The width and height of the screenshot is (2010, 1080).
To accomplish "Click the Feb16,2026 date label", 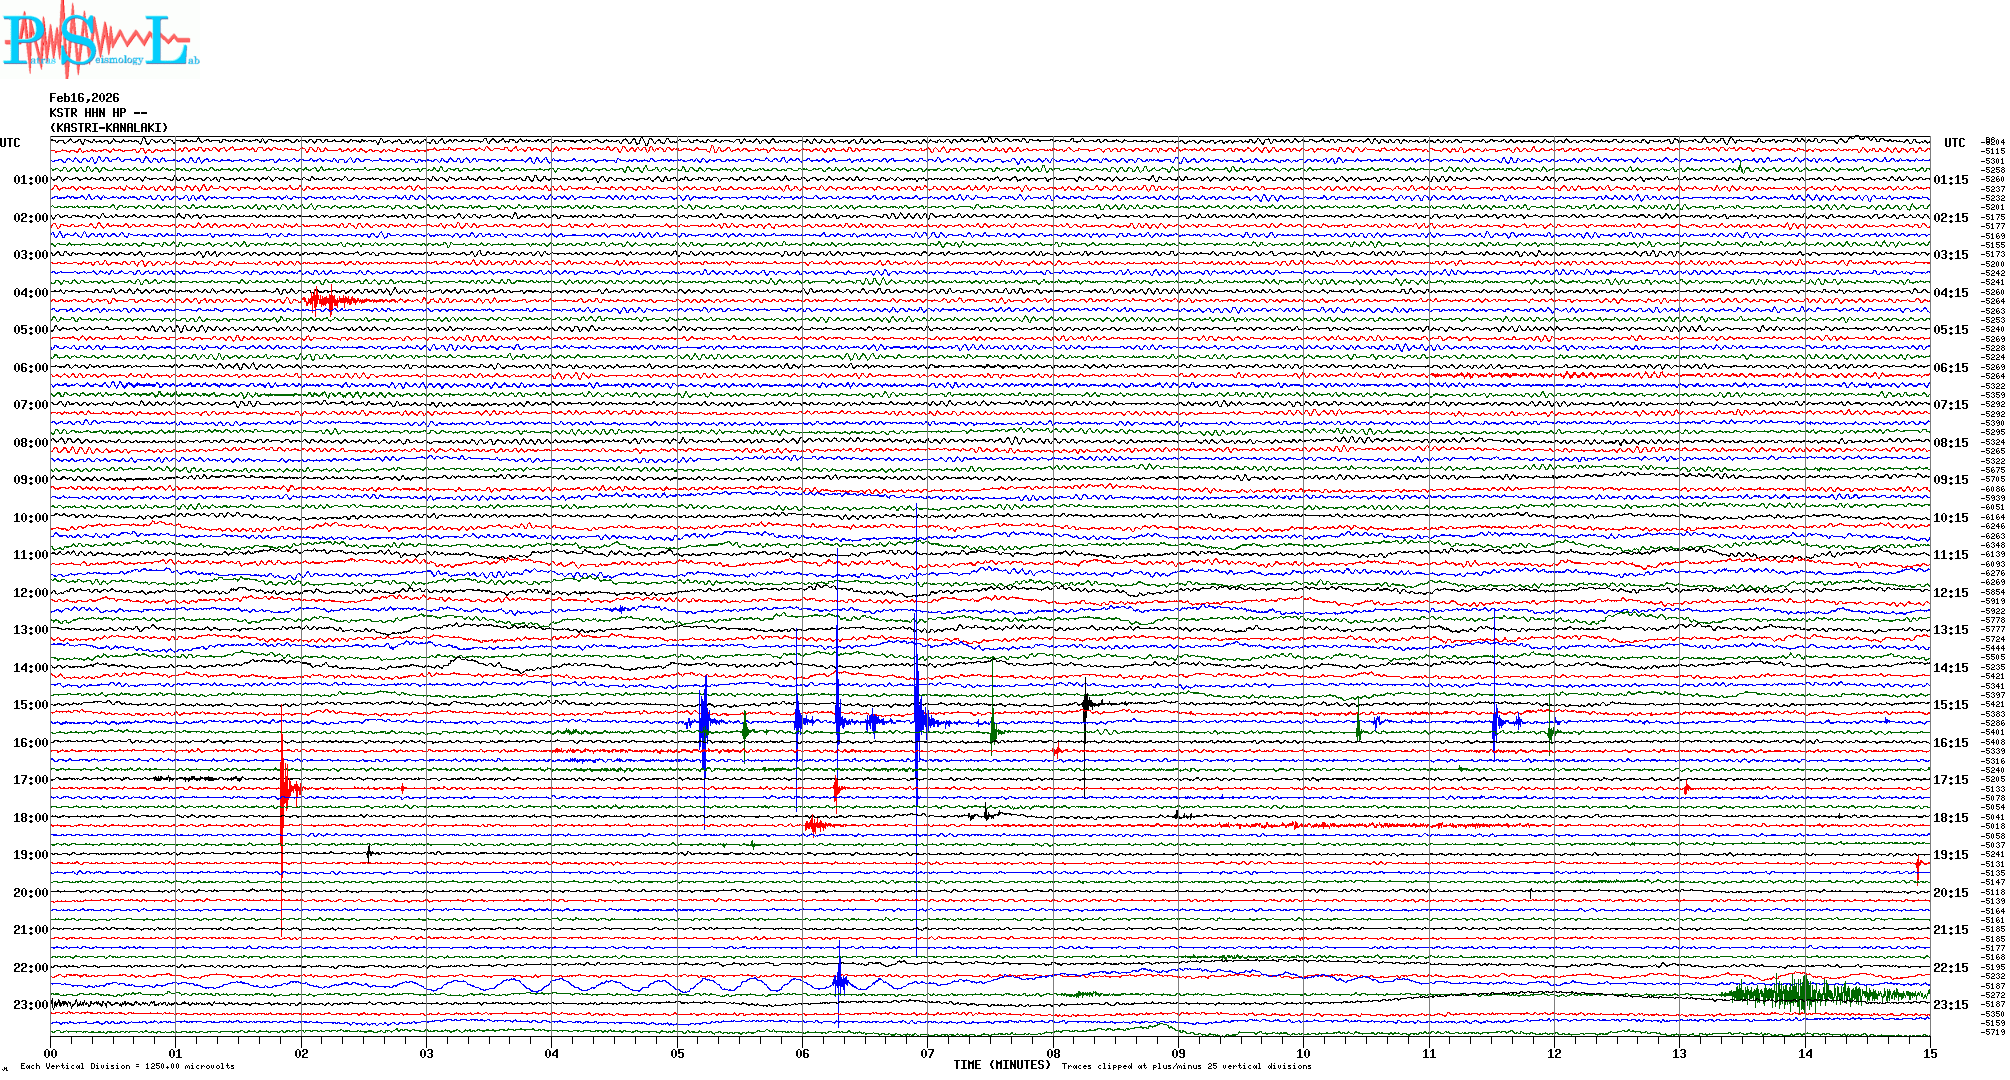I will (84, 98).
